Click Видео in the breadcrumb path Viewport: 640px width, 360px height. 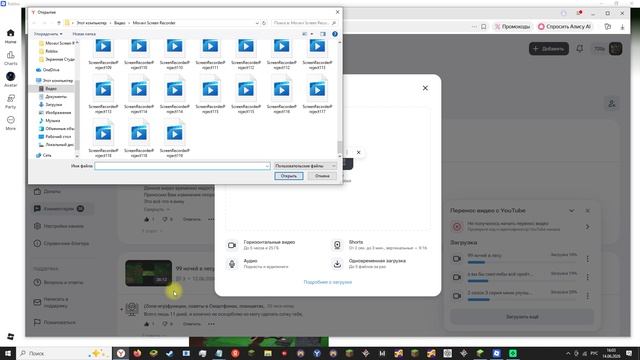click(x=120, y=23)
